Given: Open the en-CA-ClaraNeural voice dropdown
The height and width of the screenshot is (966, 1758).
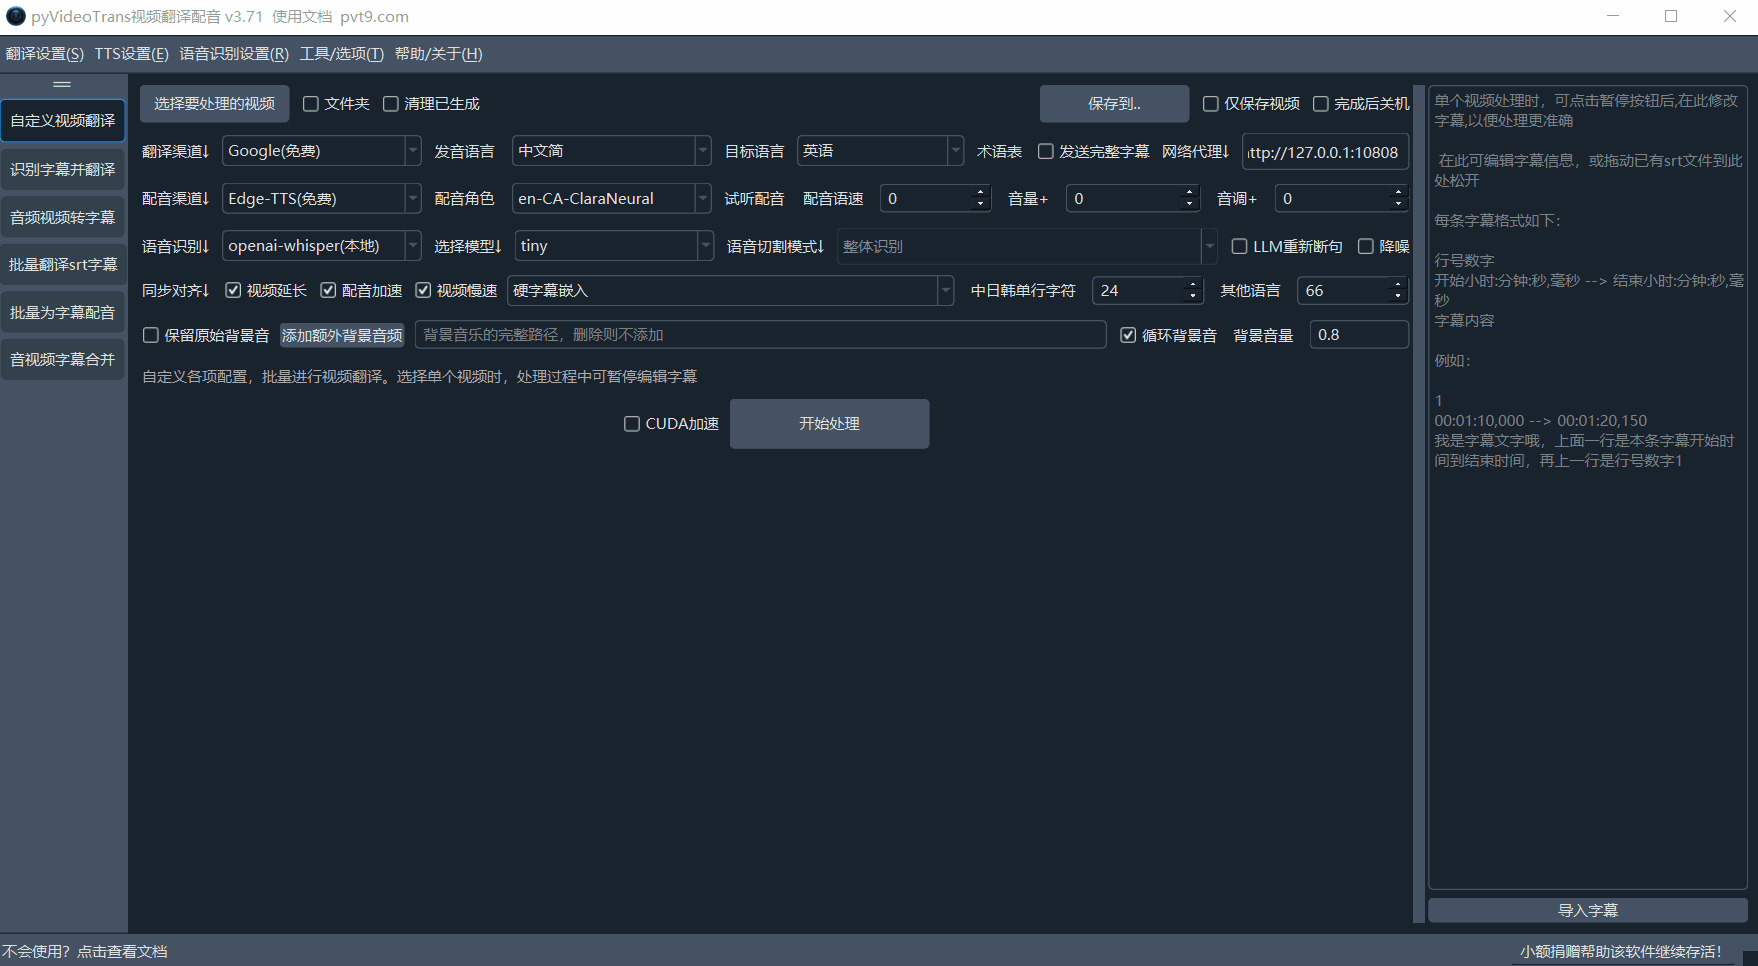Looking at the screenshot, I should (x=705, y=198).
